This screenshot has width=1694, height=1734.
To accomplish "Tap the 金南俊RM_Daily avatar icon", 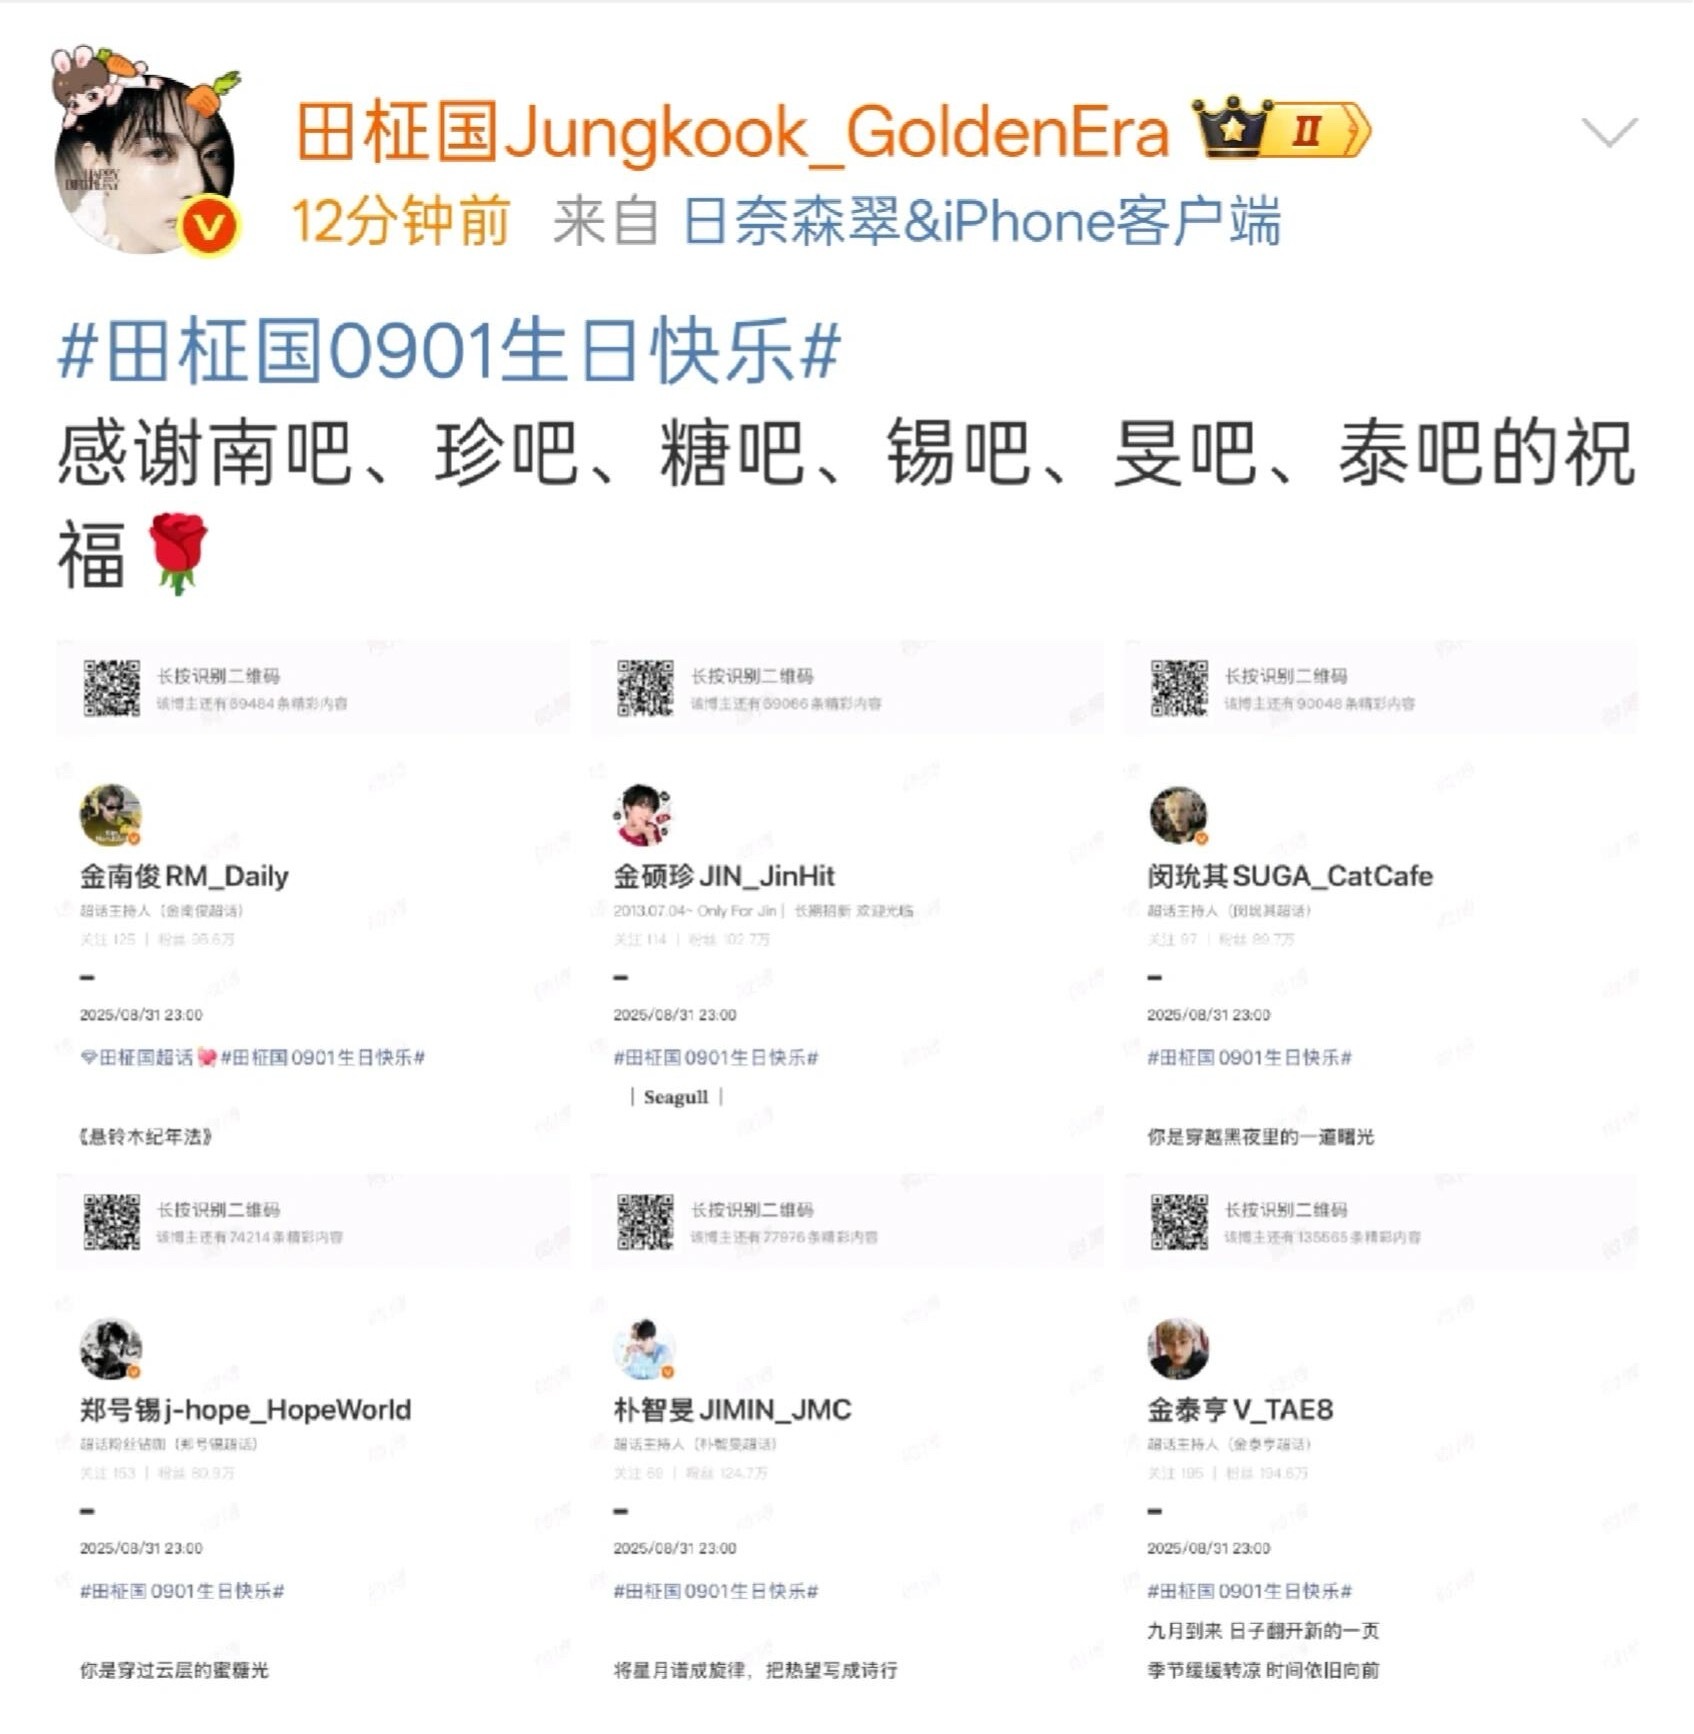I will tap(110, 815).
